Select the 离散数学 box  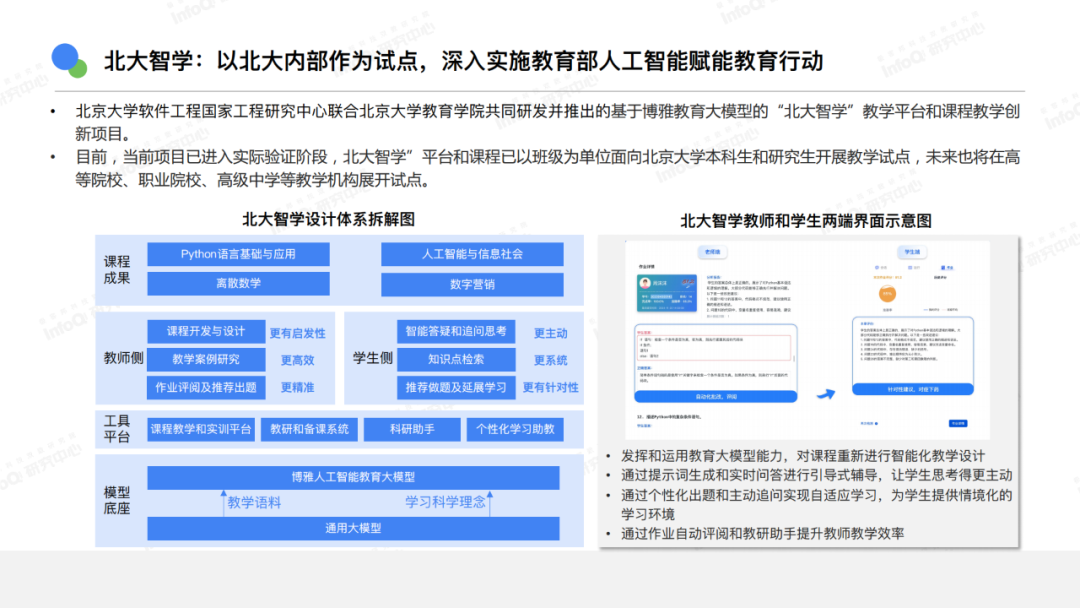click(x=238, y=284)
